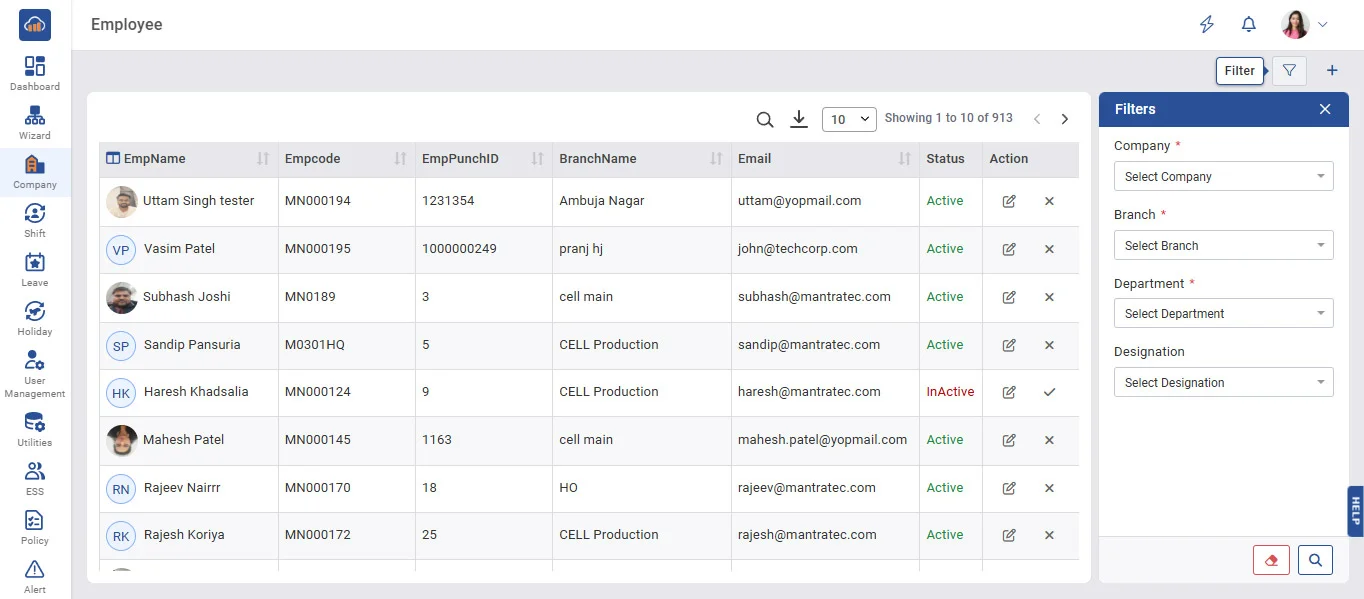Click the search magnifier icon above the table
Viewport: 1364px width, 599px height.
click(765, 120)
